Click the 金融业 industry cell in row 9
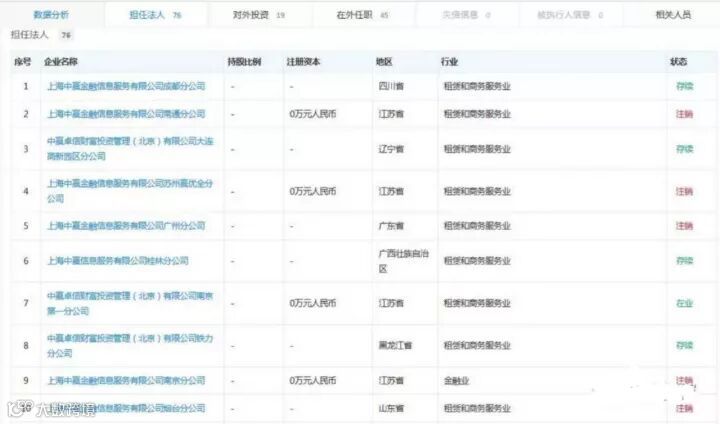Image resolution: width=720 pixels, height=424 pixels. pos(456,380)
